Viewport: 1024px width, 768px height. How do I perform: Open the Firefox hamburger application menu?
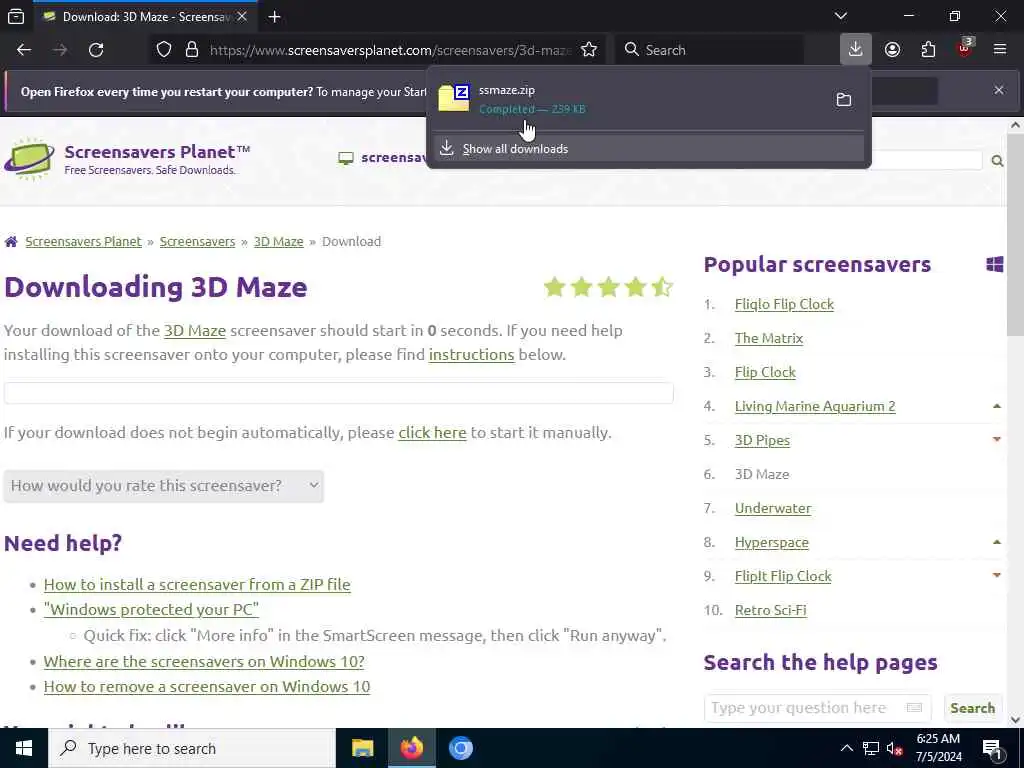coord(999,50)
